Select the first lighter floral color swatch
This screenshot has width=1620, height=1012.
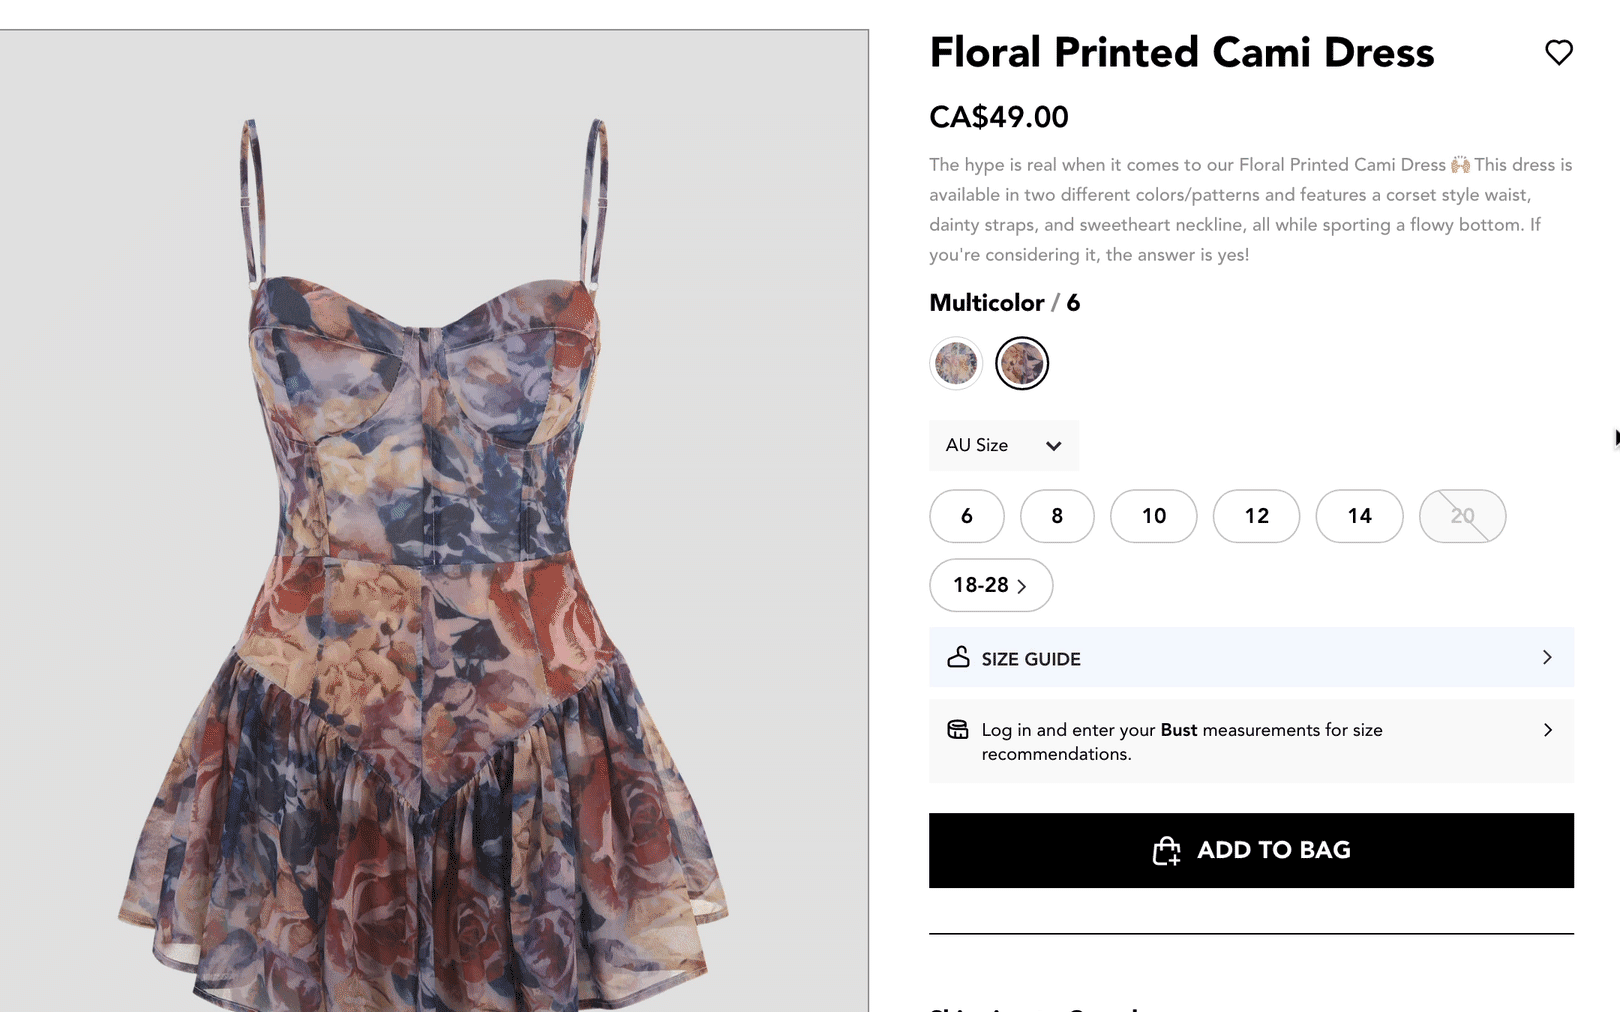956,363
